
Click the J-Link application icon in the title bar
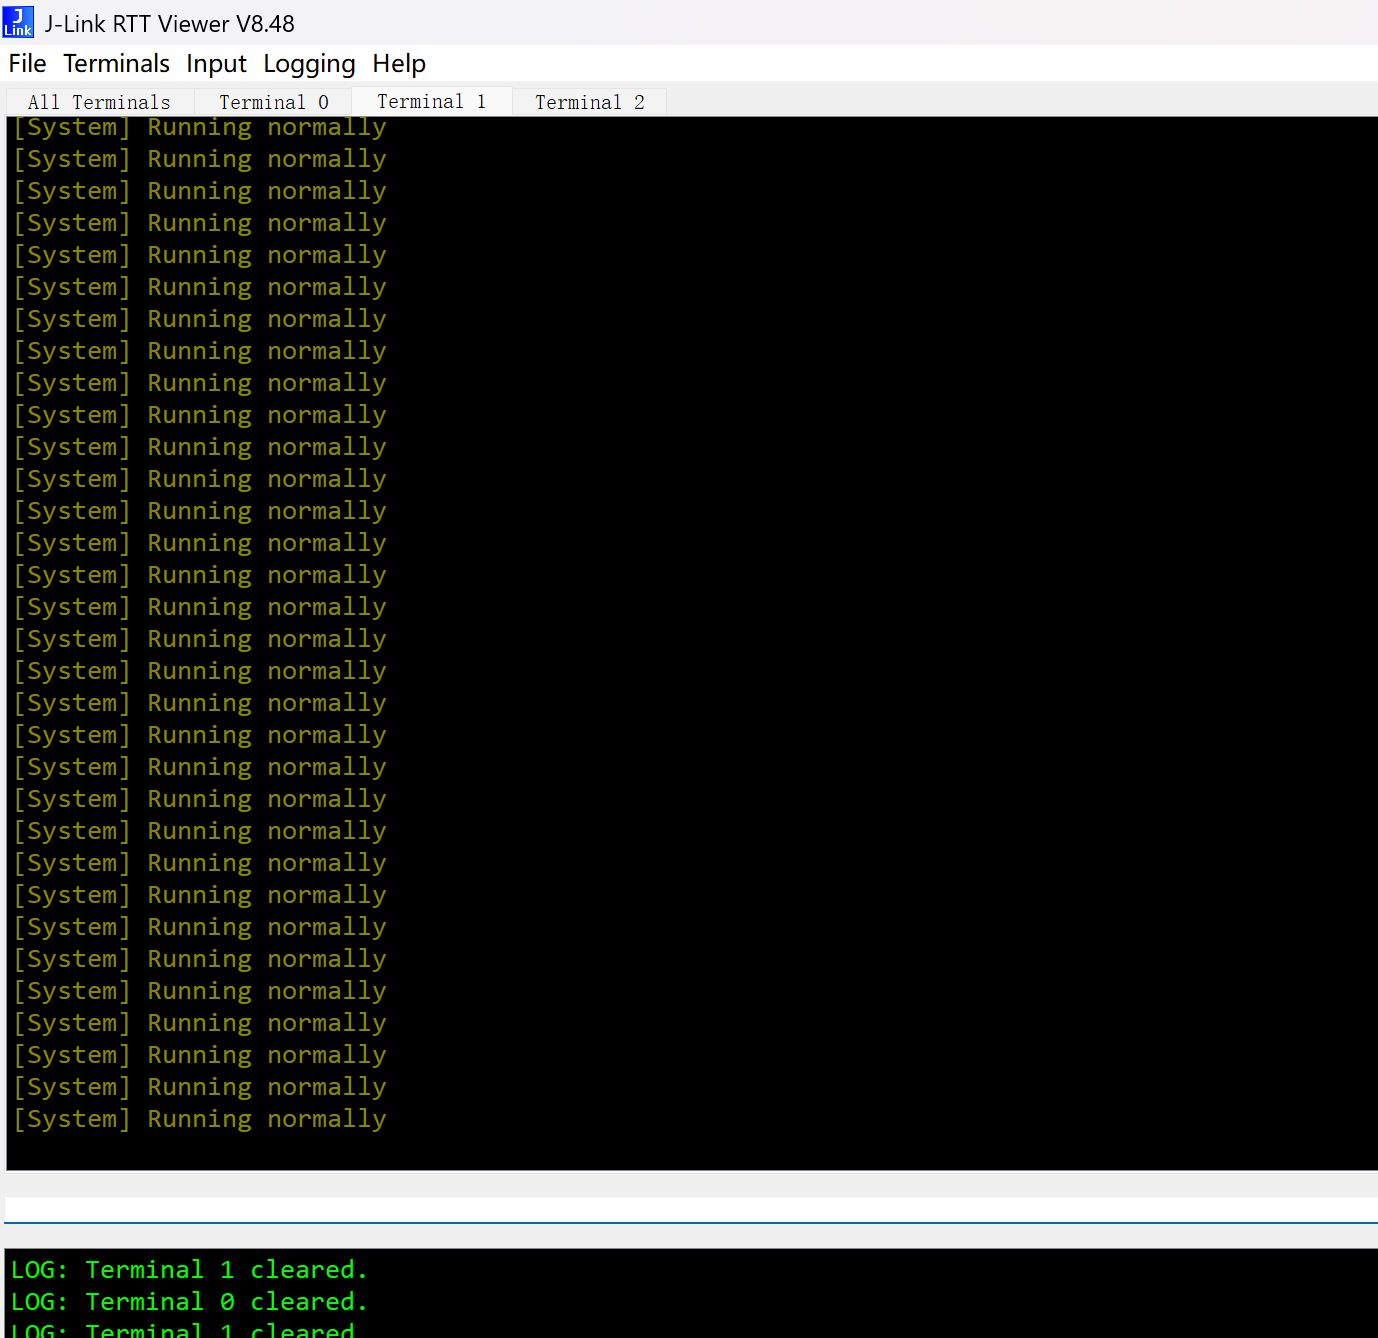(18, 21)
